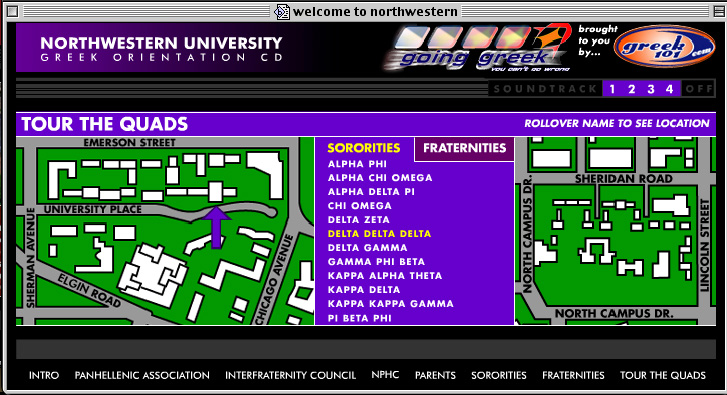The width and height of the screenshot is (727, 395).
Task: Click the greek101.com oval logo
Action: 664,46
